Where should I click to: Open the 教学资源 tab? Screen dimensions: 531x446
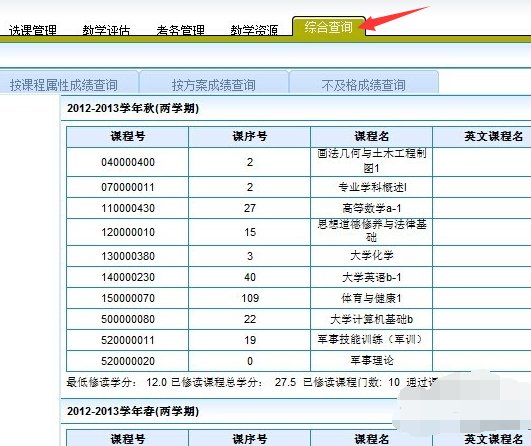point(254,30)
